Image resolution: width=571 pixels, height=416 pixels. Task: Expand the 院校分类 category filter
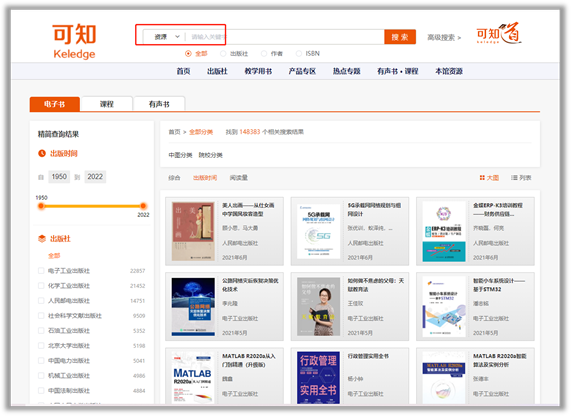210,155
